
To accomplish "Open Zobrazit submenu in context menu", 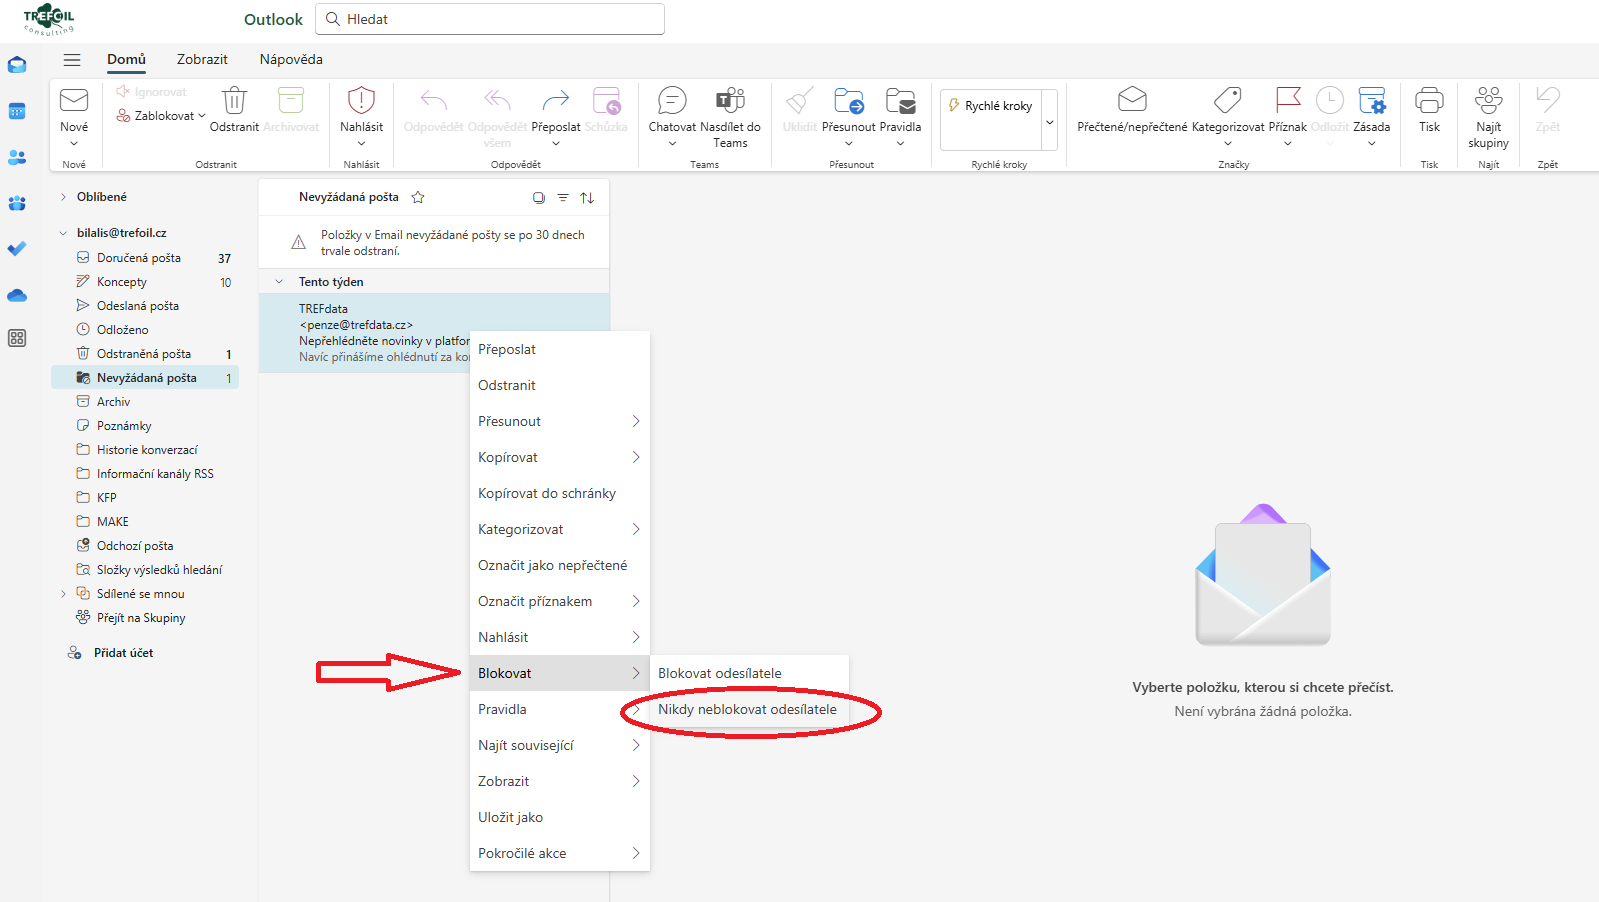I will 560,781.
